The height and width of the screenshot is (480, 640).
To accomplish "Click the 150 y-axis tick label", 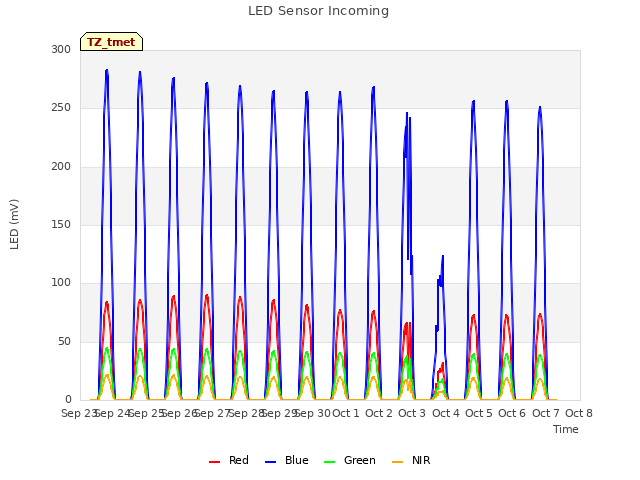I will coord(61,224).
